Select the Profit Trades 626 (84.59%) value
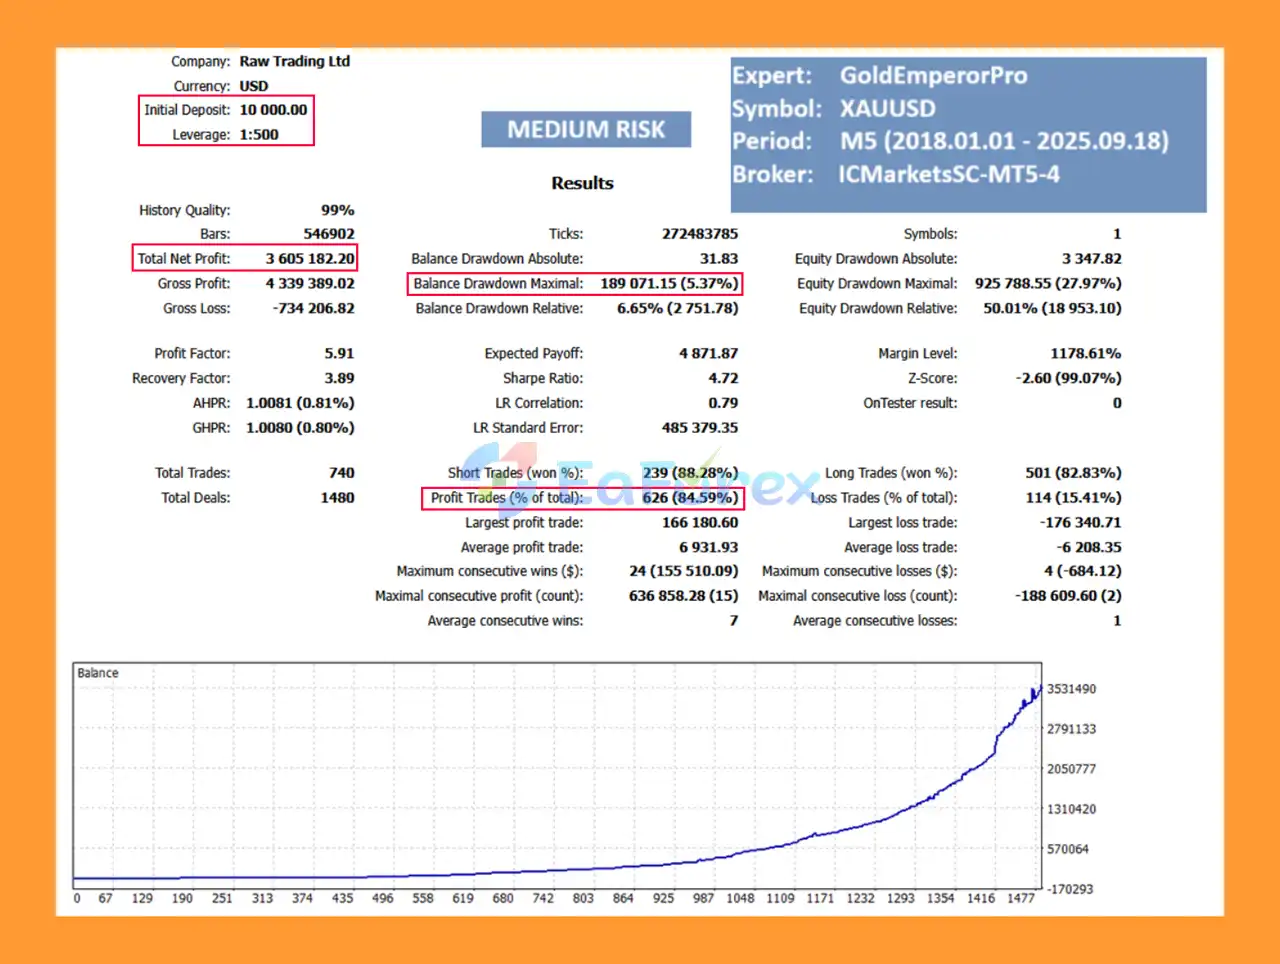 pos(689,498)
